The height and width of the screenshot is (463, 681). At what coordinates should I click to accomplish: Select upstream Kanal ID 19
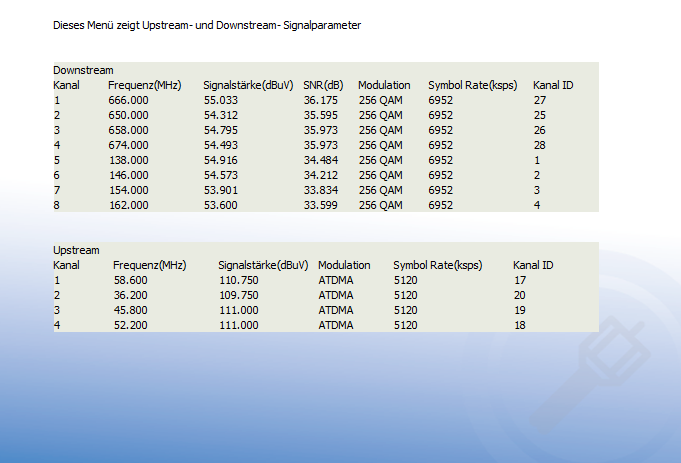click(519, 311)
